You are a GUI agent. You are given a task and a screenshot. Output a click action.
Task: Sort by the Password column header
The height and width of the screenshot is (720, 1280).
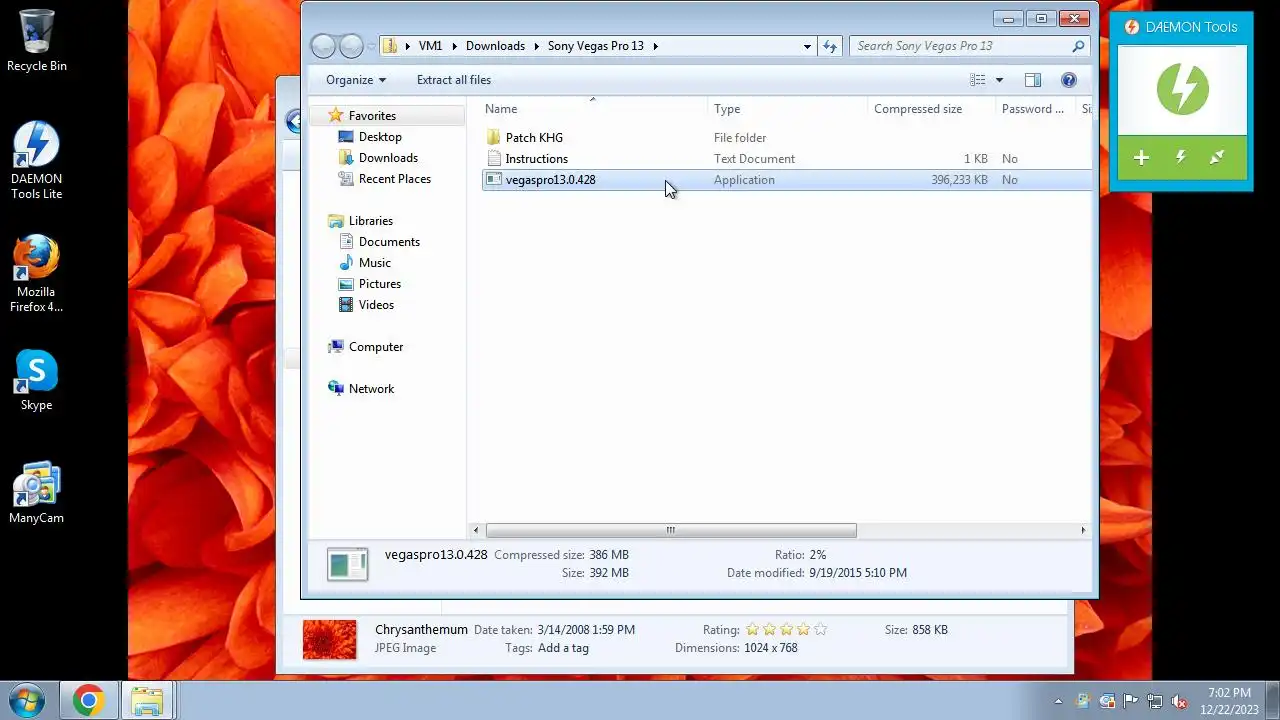point(1035,109)
